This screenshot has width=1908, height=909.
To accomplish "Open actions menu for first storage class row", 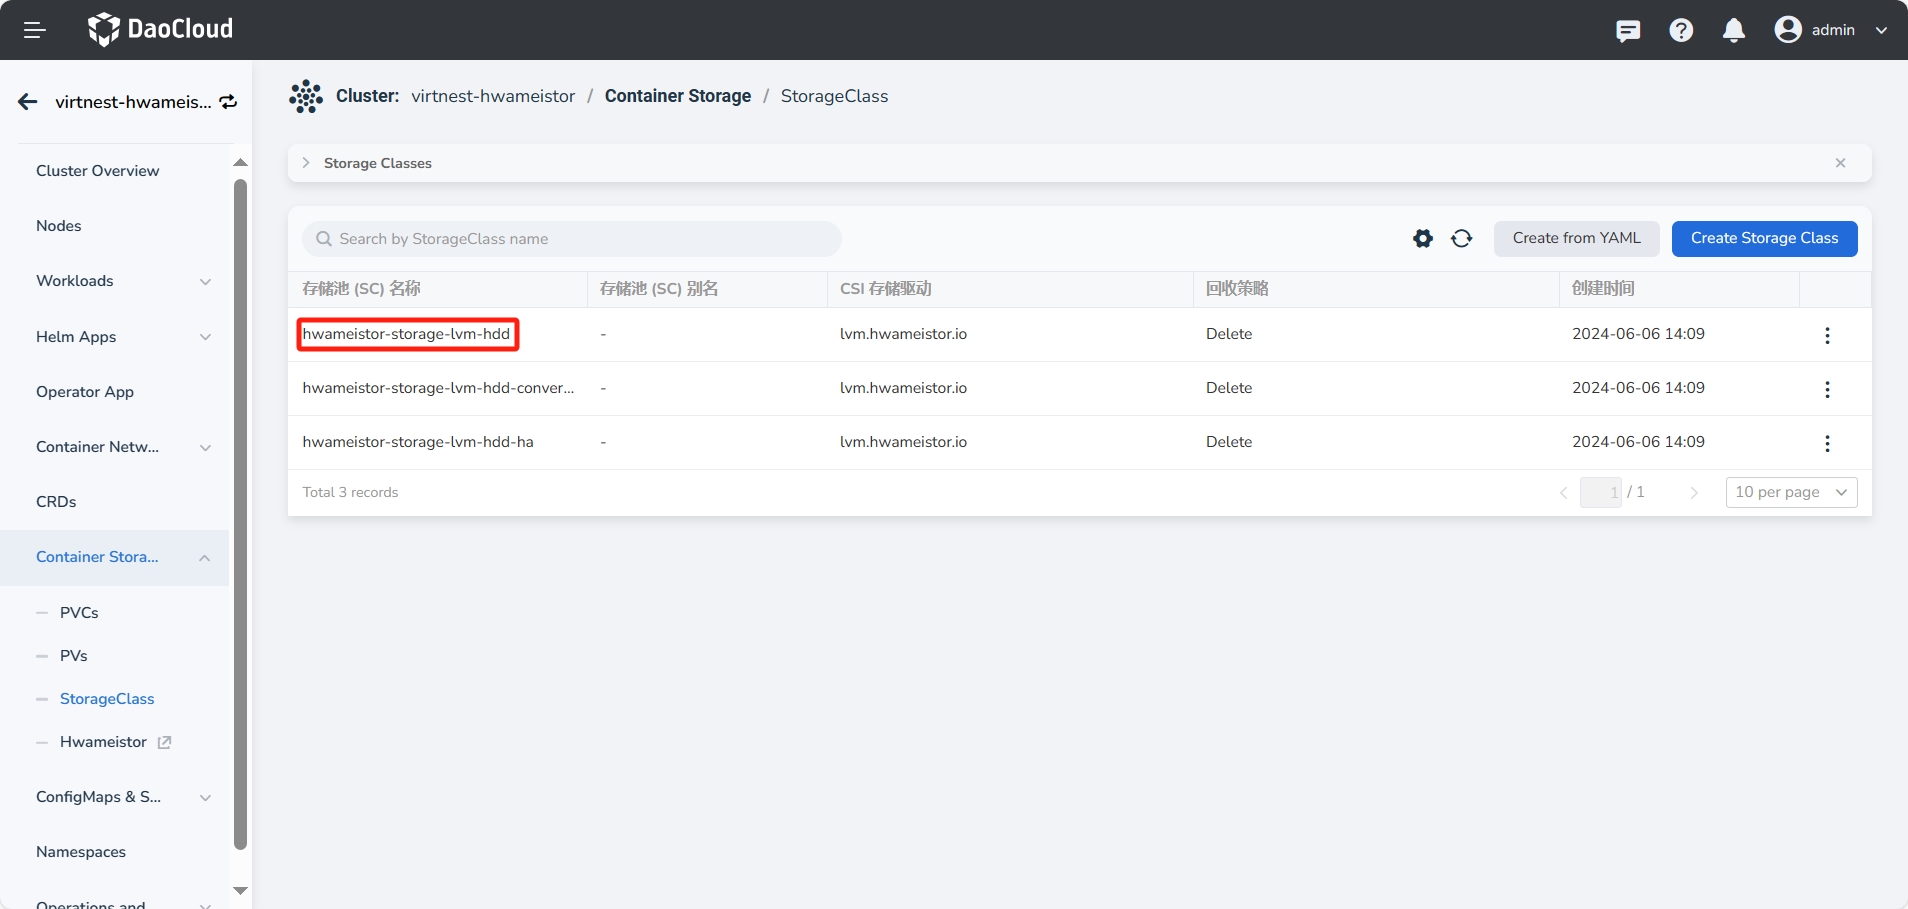I will click(1827, 335).
